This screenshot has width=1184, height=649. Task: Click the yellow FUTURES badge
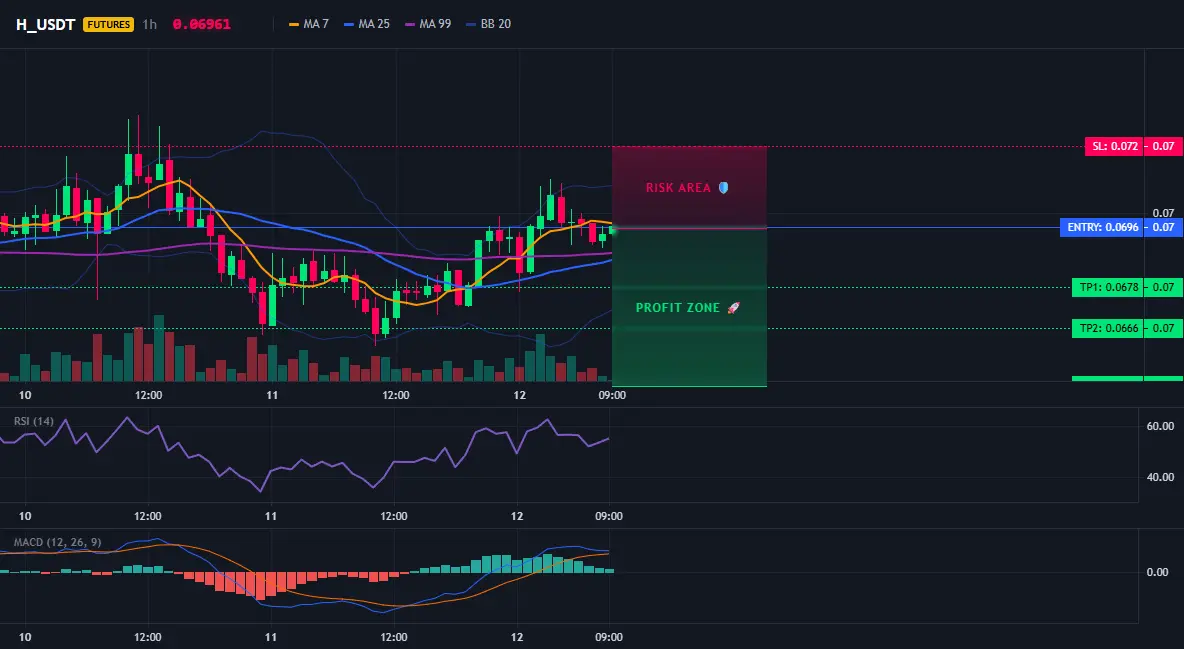pyautogui.click(x=109, y=24)
